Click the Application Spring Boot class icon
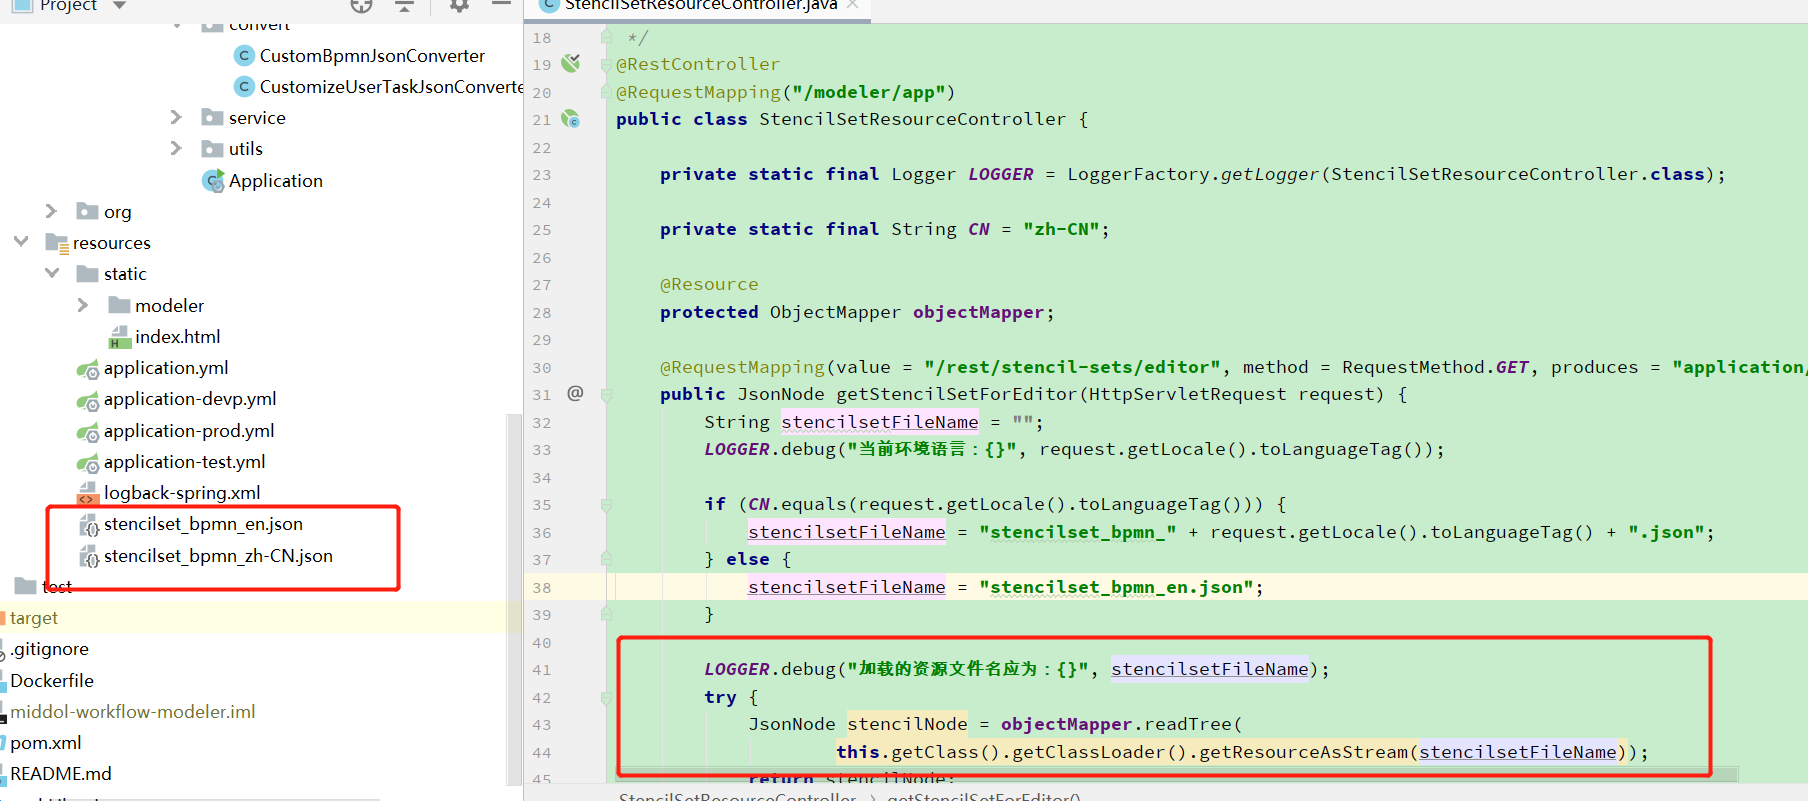 213,181
